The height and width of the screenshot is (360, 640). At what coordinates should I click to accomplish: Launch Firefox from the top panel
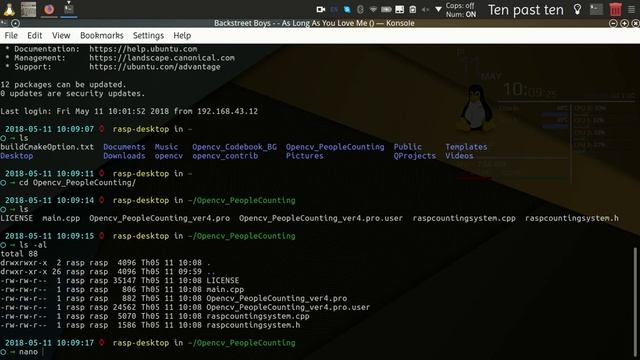(49, 9)
